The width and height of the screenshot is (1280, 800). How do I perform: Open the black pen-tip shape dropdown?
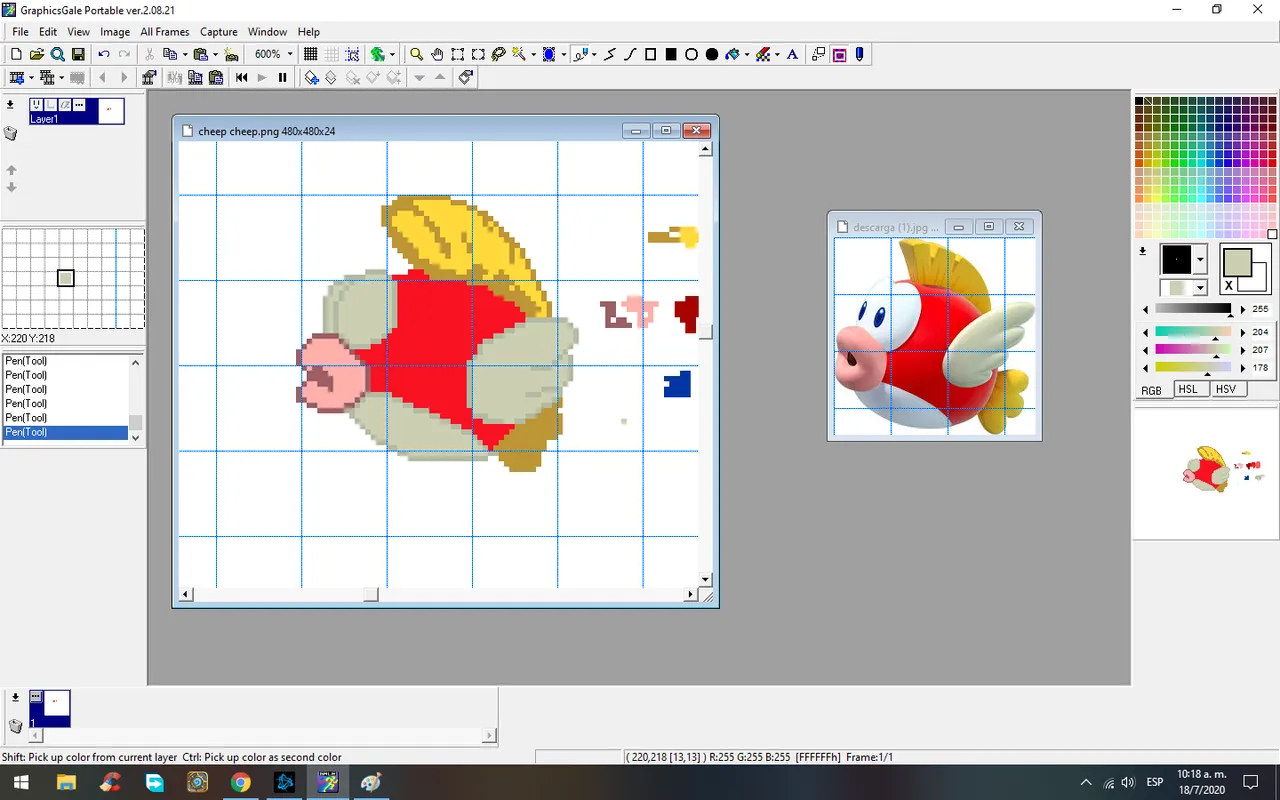pos(1200,260)
